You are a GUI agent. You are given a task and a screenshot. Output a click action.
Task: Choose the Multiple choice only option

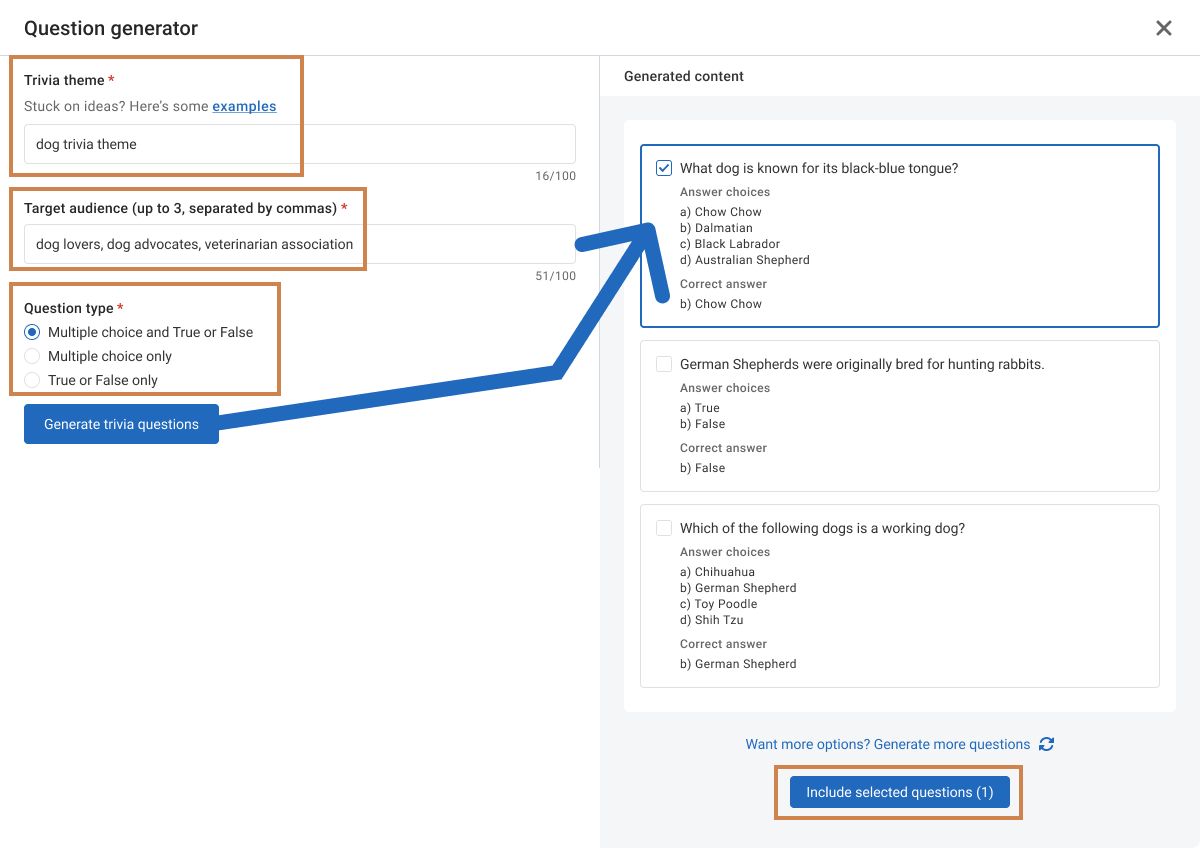pos(32,356)
